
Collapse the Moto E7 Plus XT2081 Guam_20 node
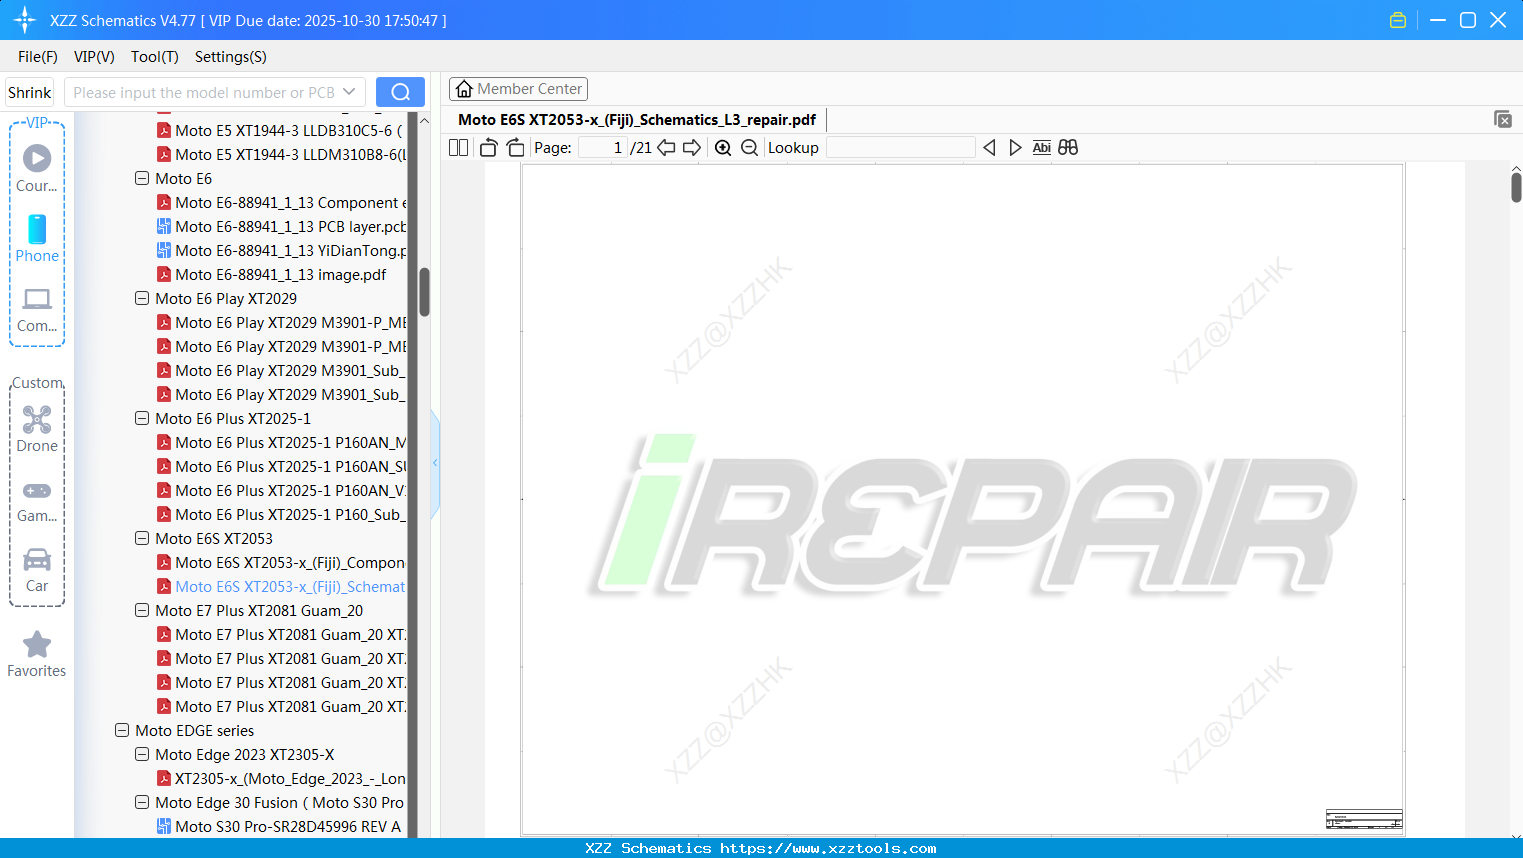click(x=142, y=611)
